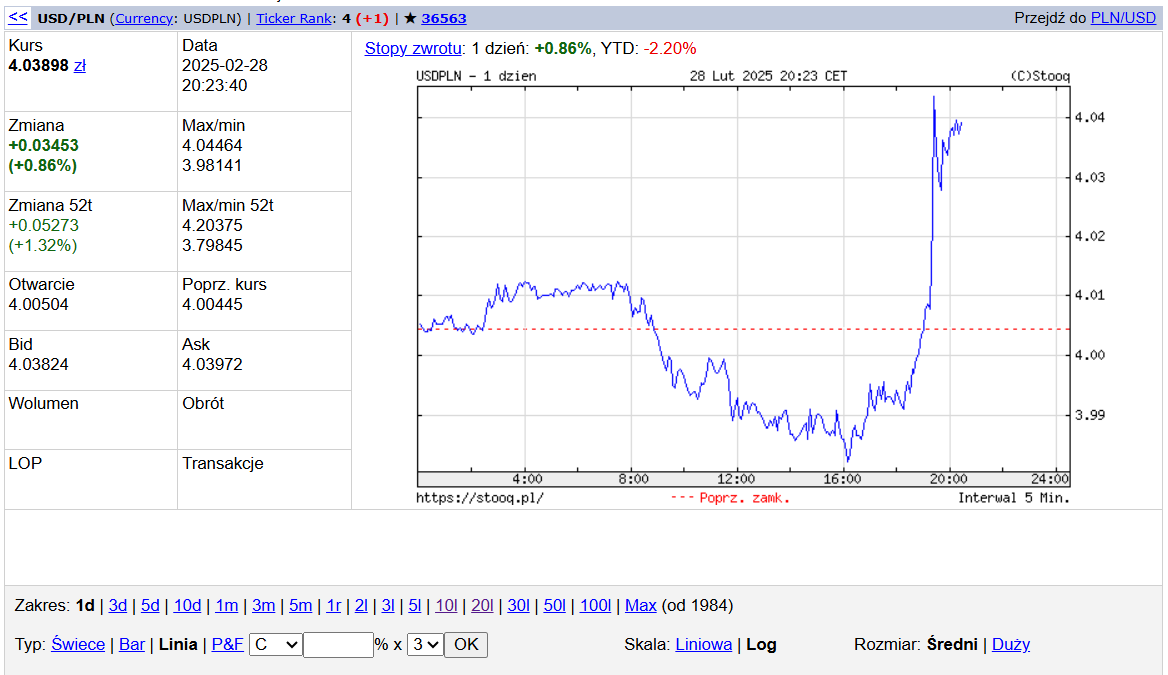Open the Stopy zwrotu returns link
1168x675 pixels.
coord(413,48)
